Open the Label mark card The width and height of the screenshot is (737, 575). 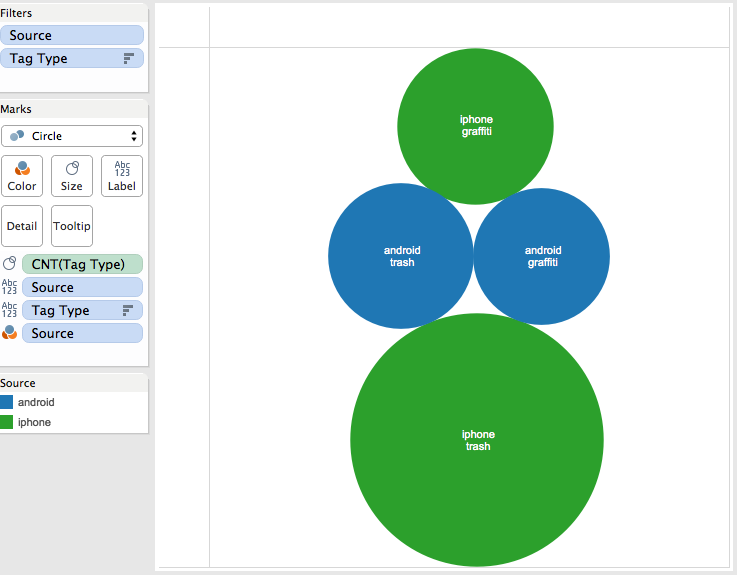(122, 176)
